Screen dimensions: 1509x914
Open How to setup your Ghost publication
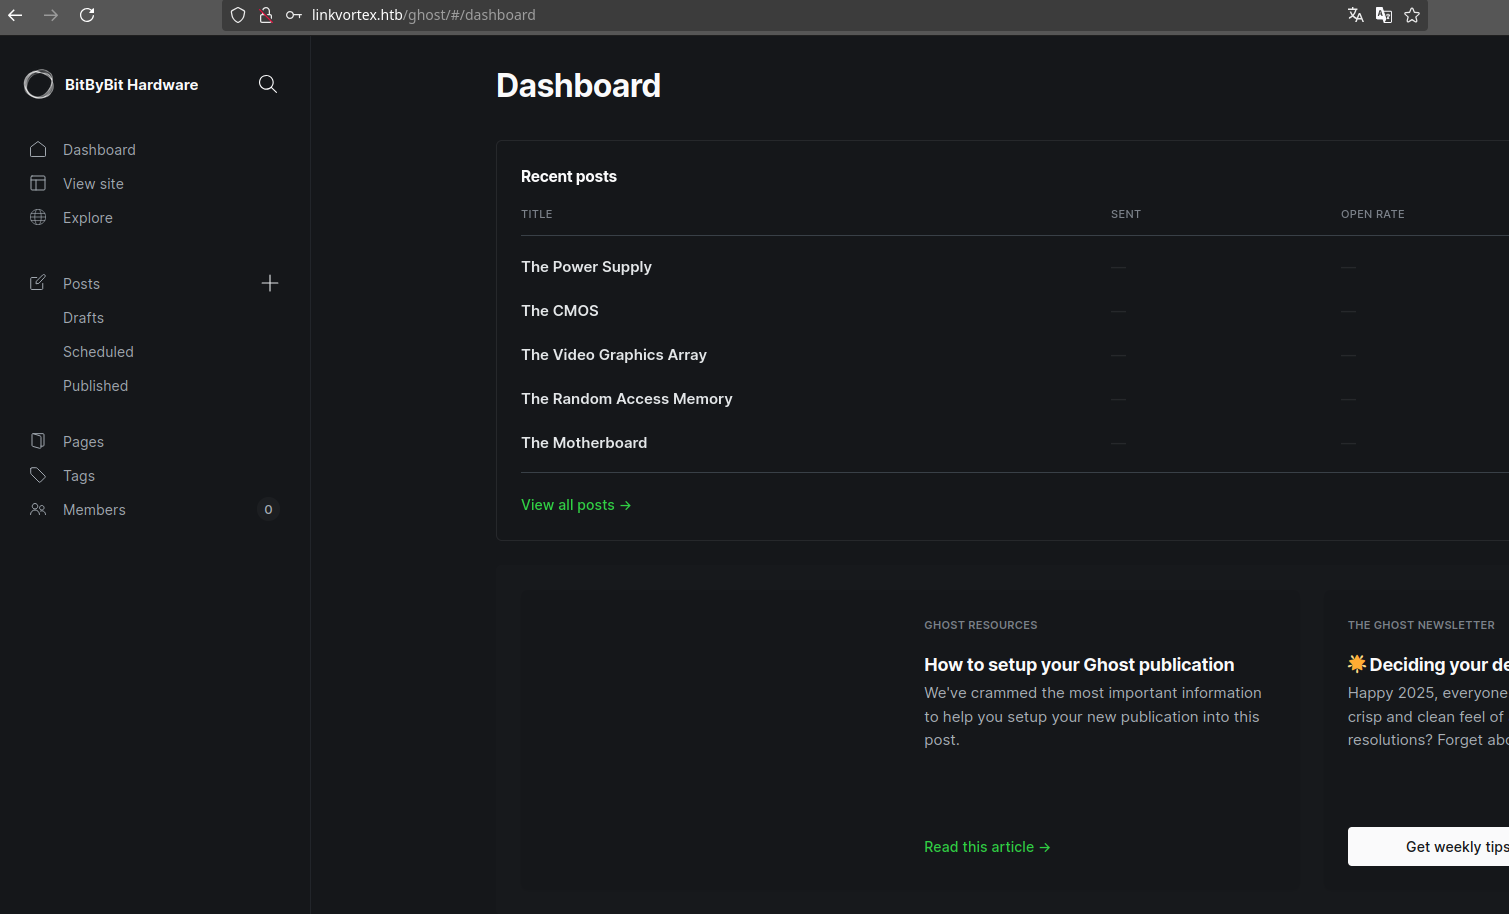click(x=1079, y=665)
